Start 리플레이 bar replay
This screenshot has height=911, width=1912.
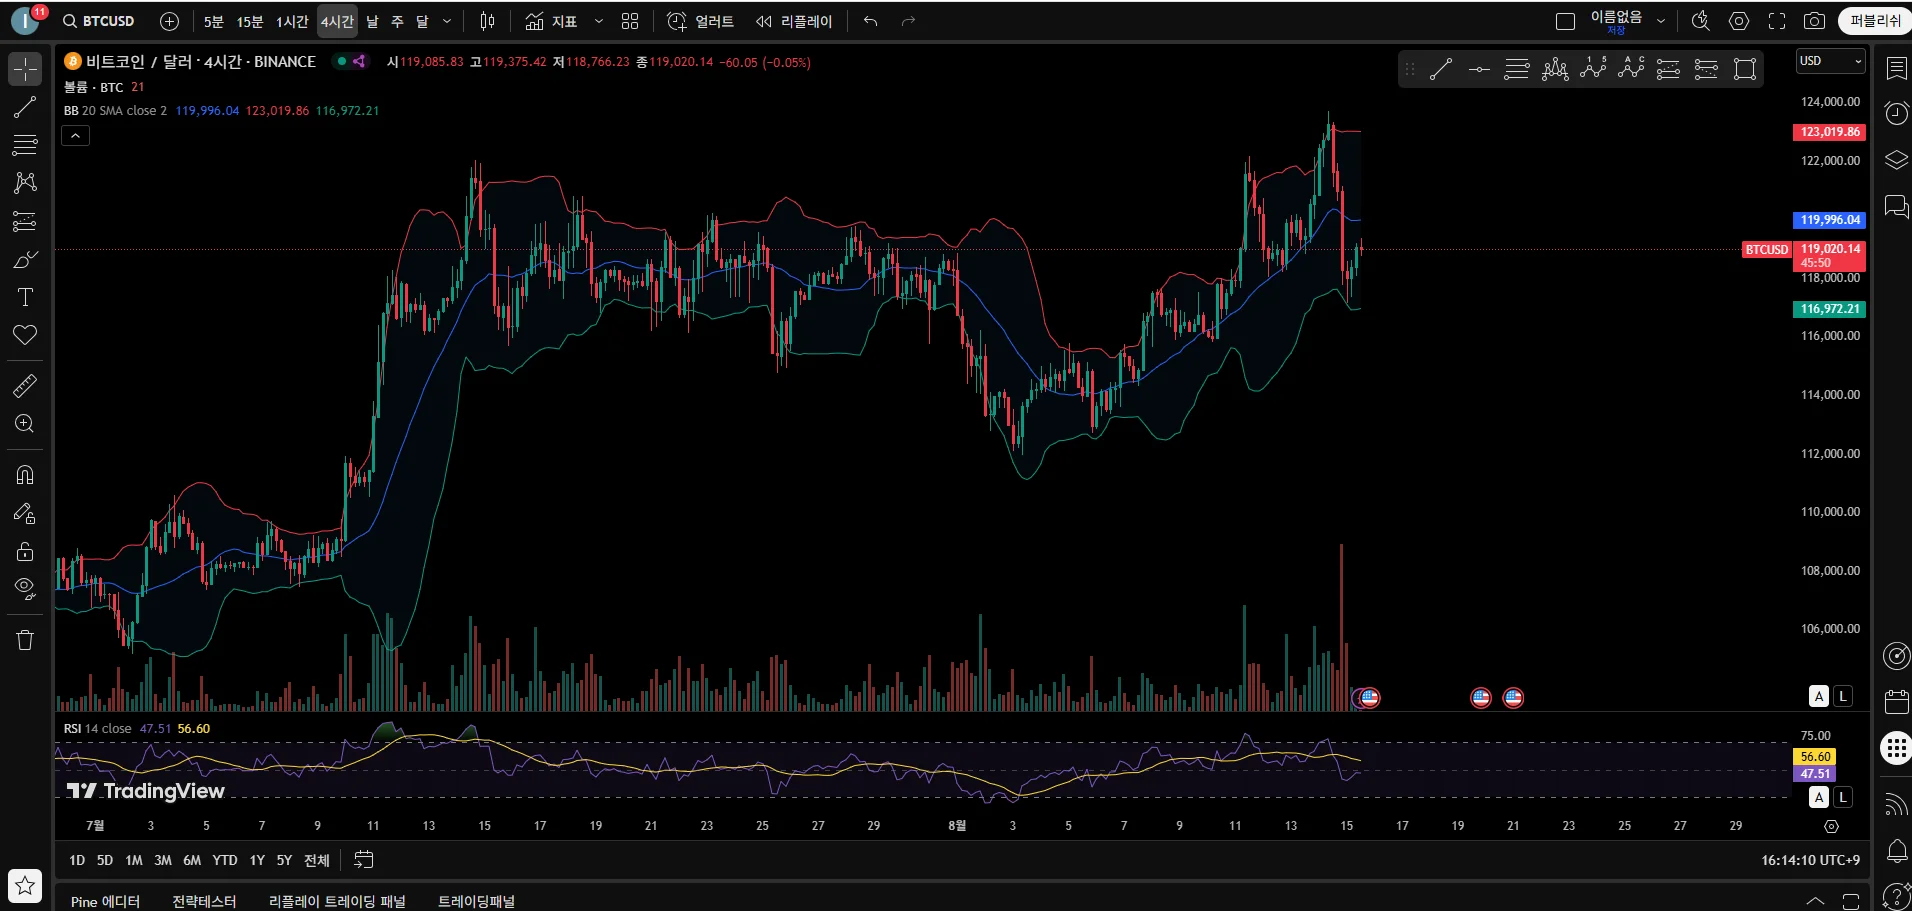(794, 21)
